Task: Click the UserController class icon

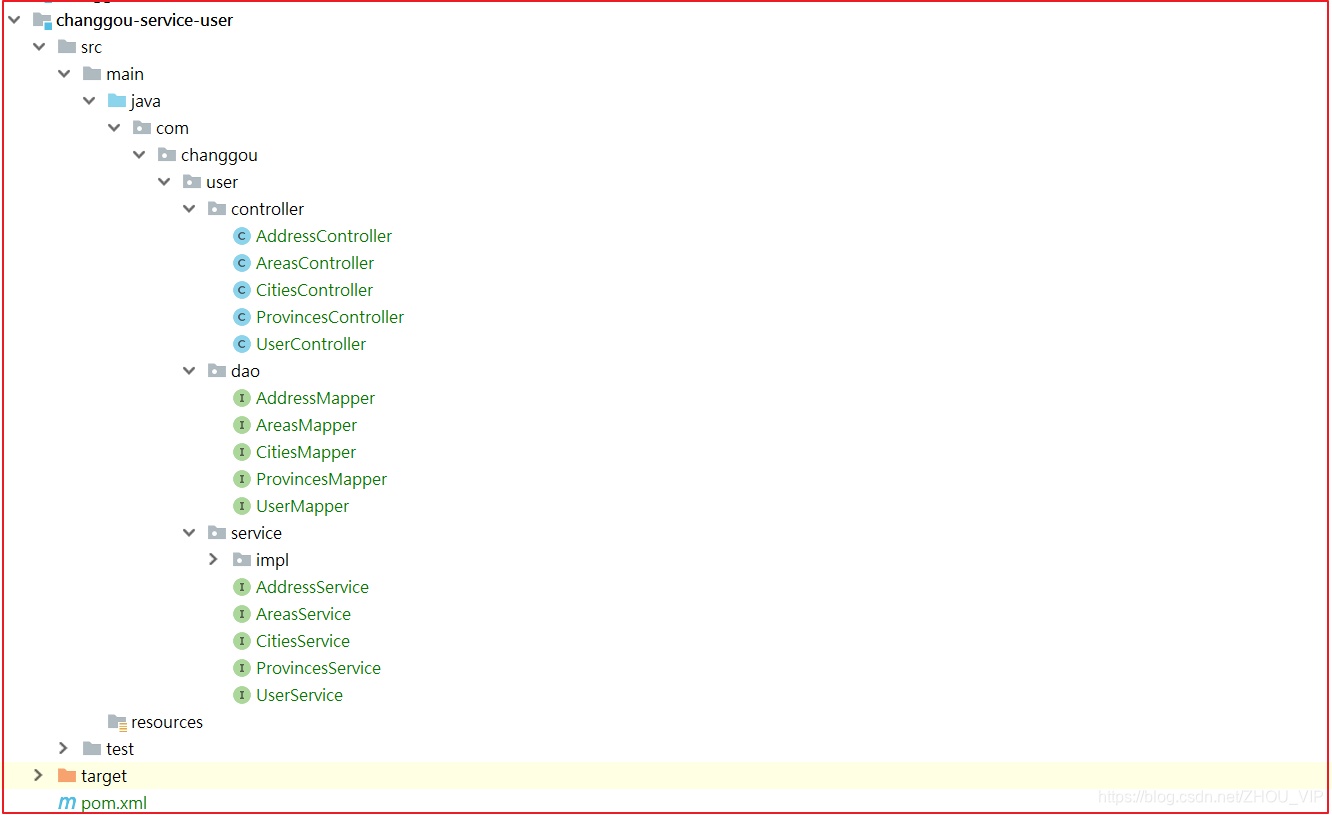Action: coord(241,344)
